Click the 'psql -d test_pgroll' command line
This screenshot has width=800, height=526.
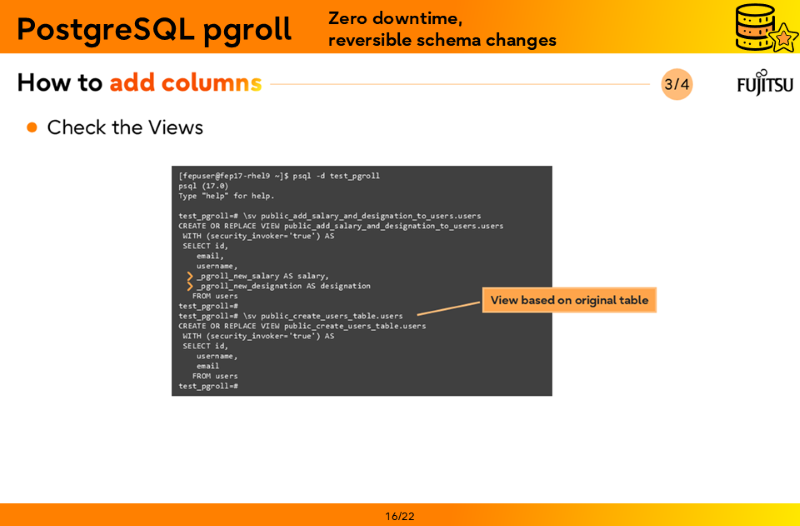279,176
